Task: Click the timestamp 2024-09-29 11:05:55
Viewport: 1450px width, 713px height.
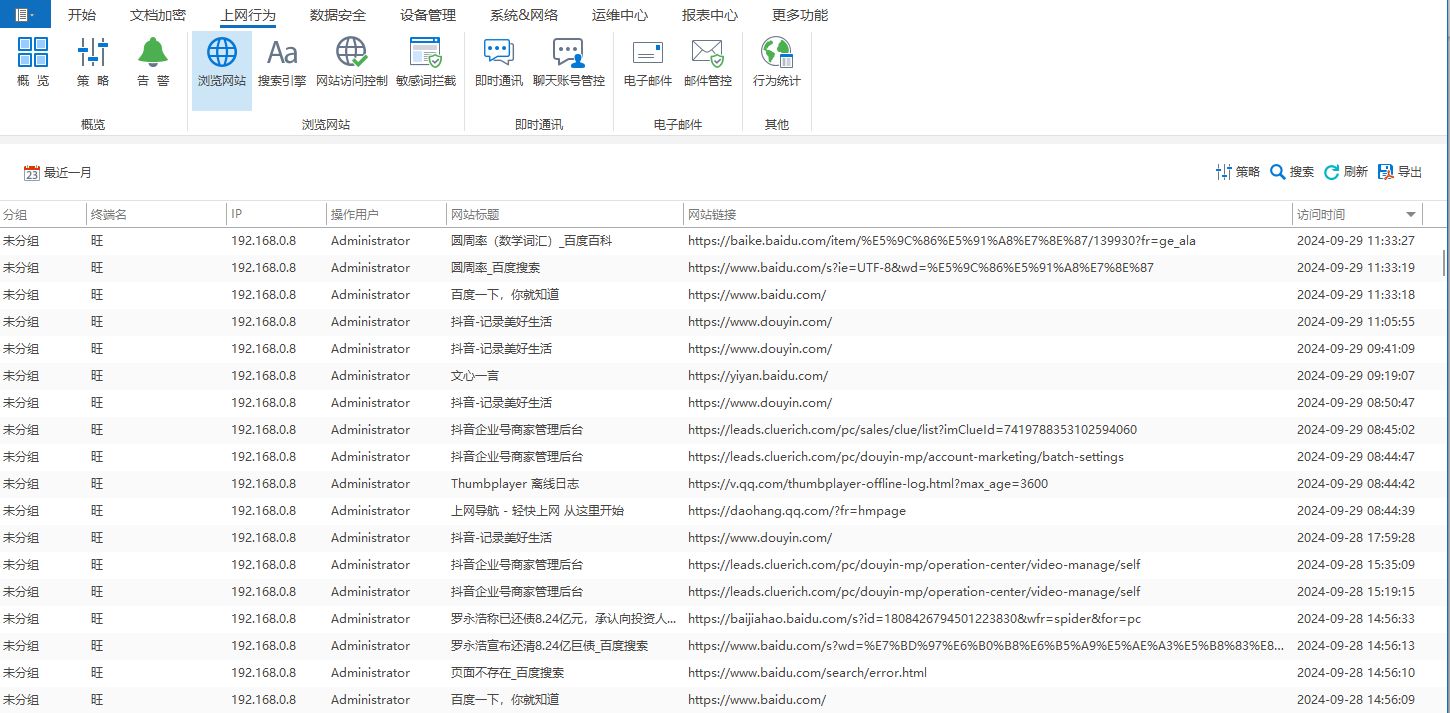Action: coord(1356,322)
